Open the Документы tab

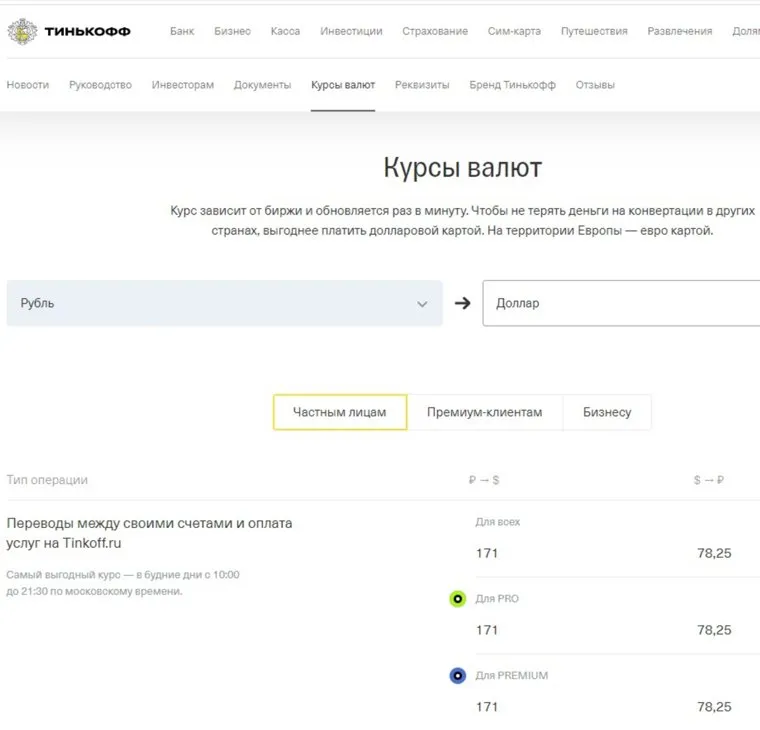click(262, 85)
